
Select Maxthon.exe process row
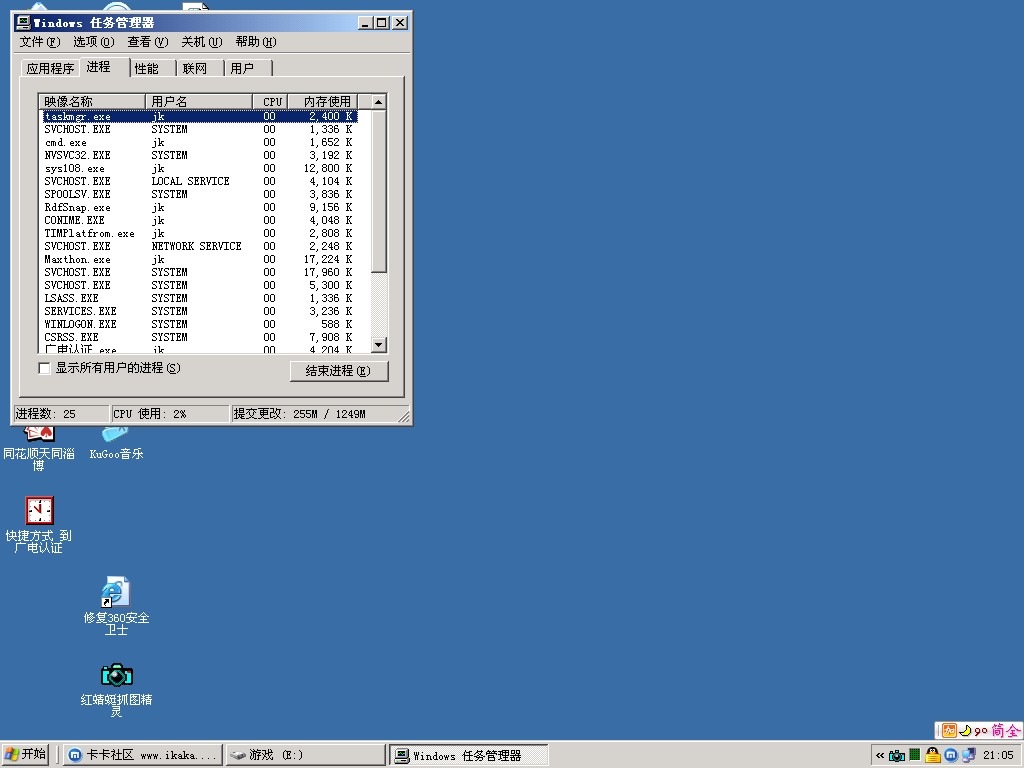200,259
